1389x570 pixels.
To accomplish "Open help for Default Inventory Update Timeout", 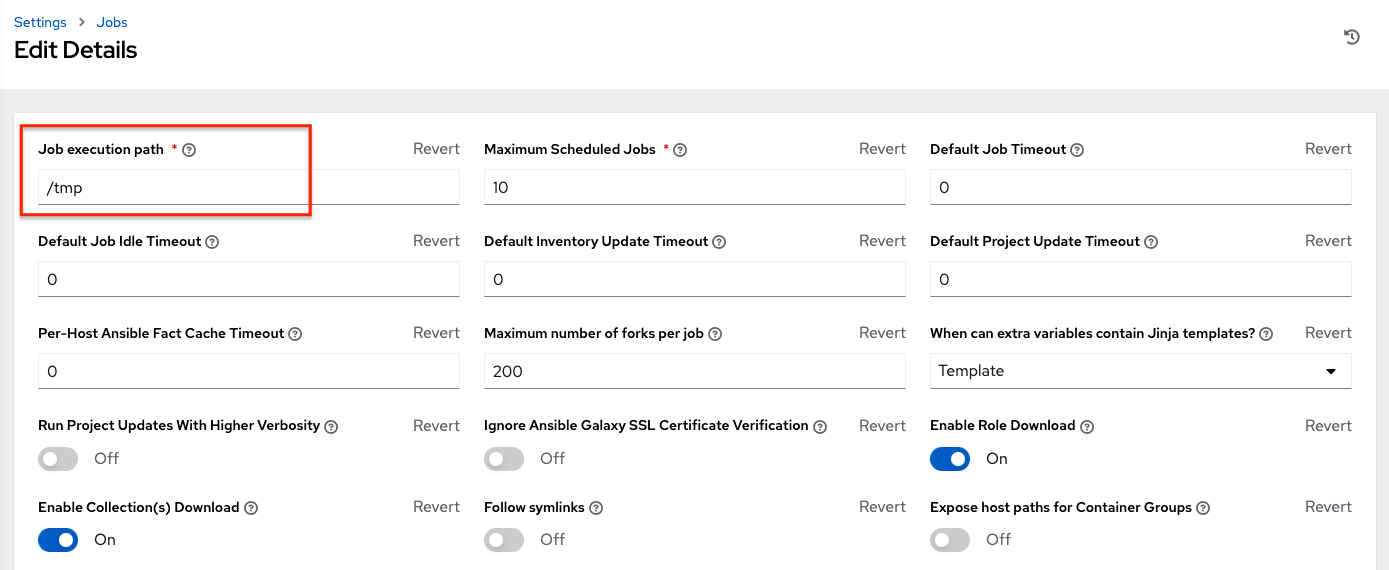I will pos(719,242).
